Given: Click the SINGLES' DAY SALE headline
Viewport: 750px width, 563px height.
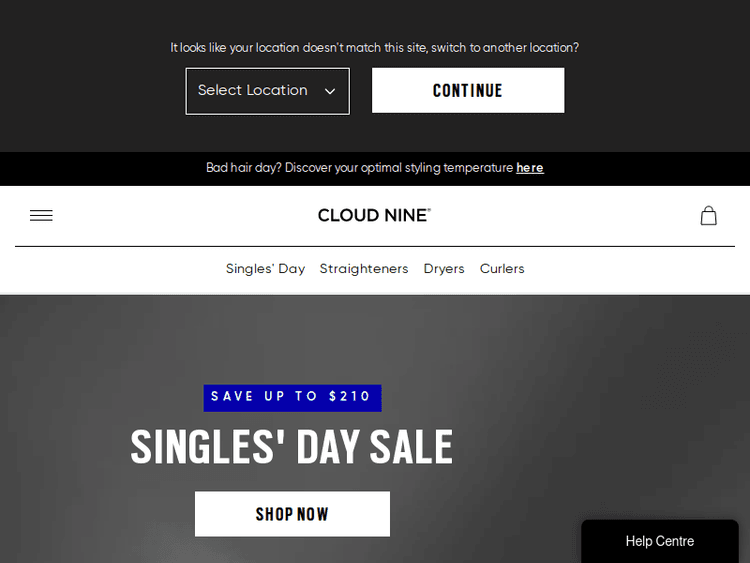Looking at the screenshot, I should [292, 447].
